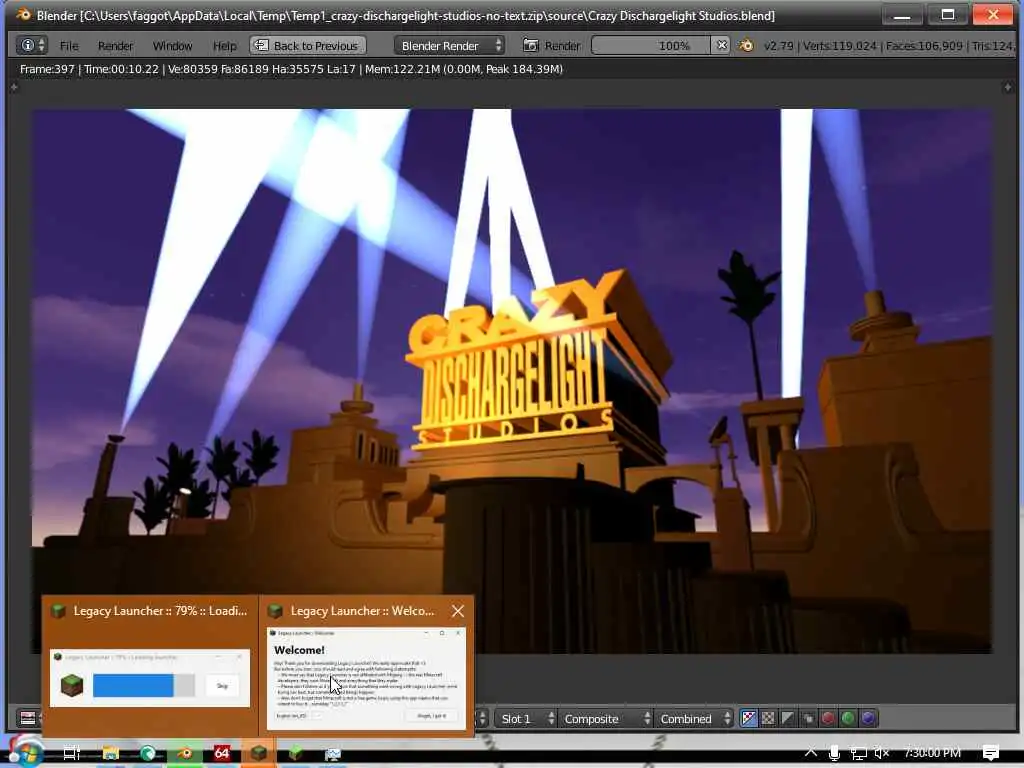Click the top-right area split corner widget

(x=1008, y=87)
